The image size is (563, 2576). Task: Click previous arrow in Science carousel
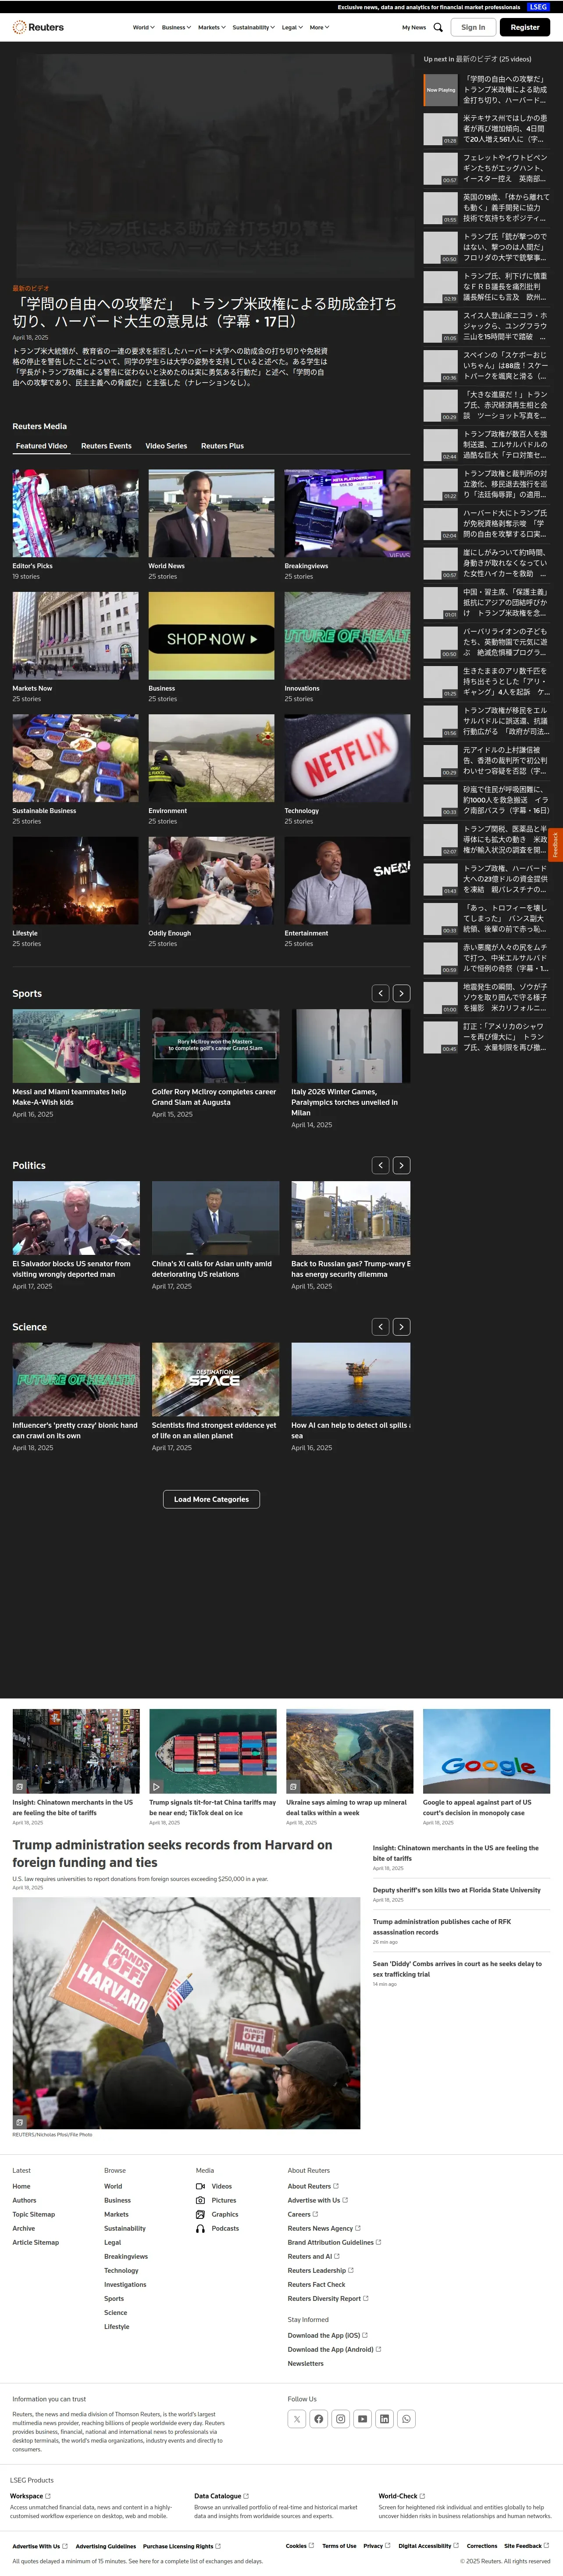coord(381,1326)
